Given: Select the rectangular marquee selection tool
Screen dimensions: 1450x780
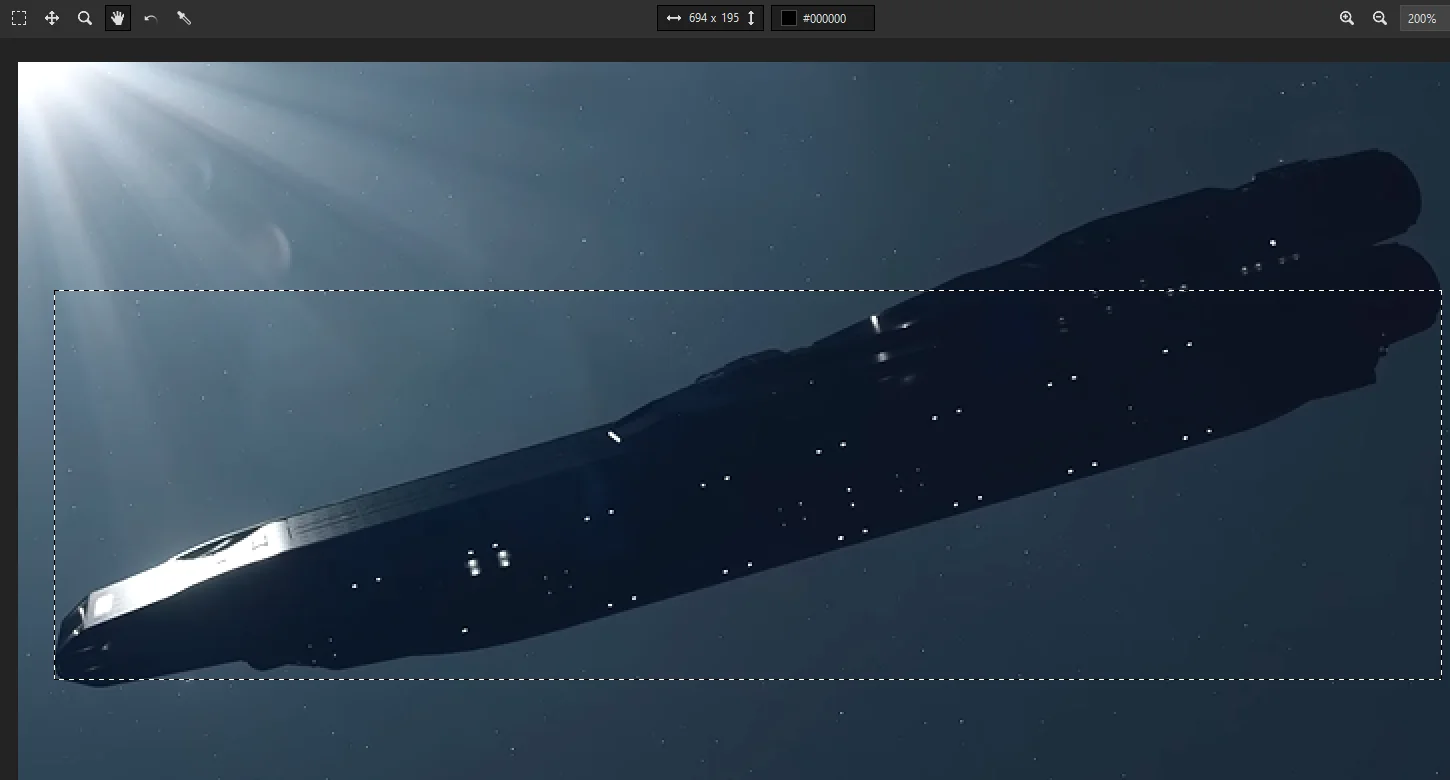Looking at the screenshot, I should [x=19, y=18].
